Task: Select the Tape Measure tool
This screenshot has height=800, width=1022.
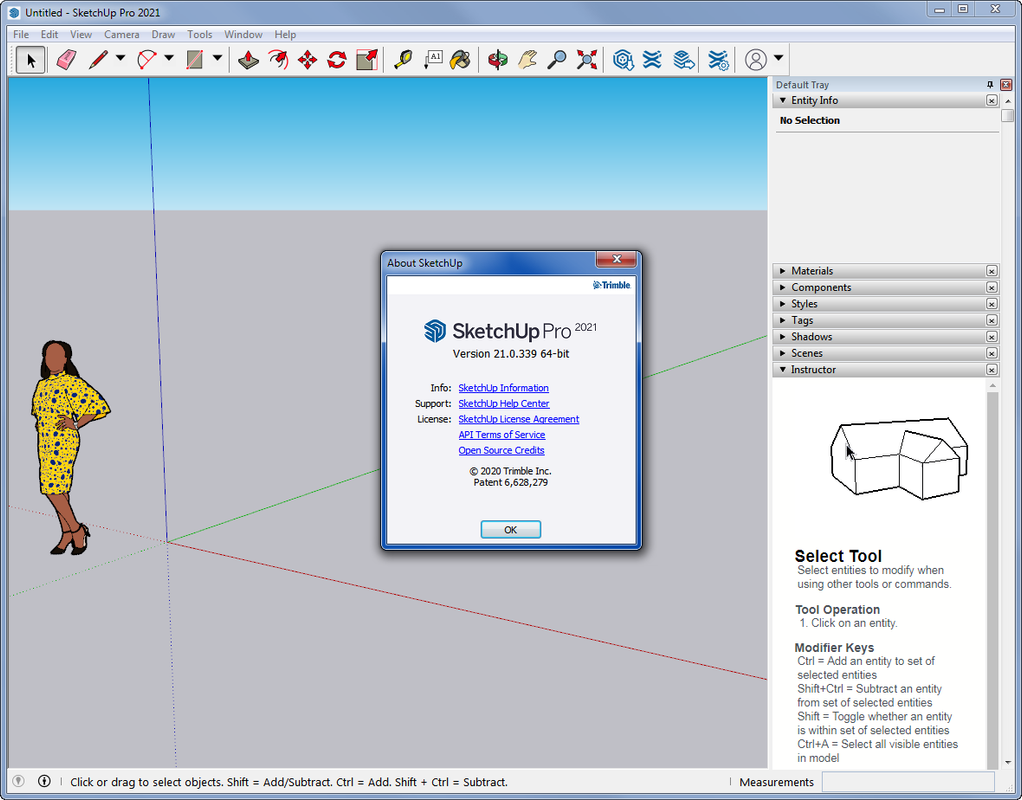Action: (403, 60)
